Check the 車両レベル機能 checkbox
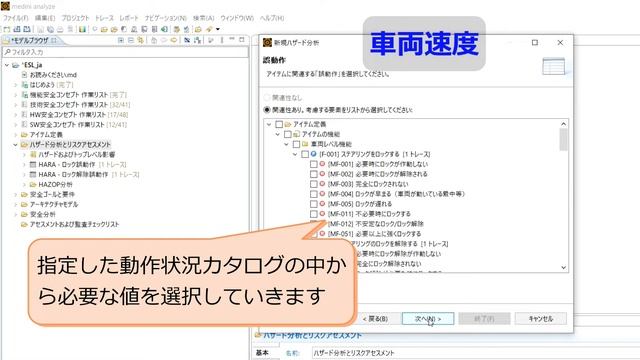640x360 pixels. (296, 144)
